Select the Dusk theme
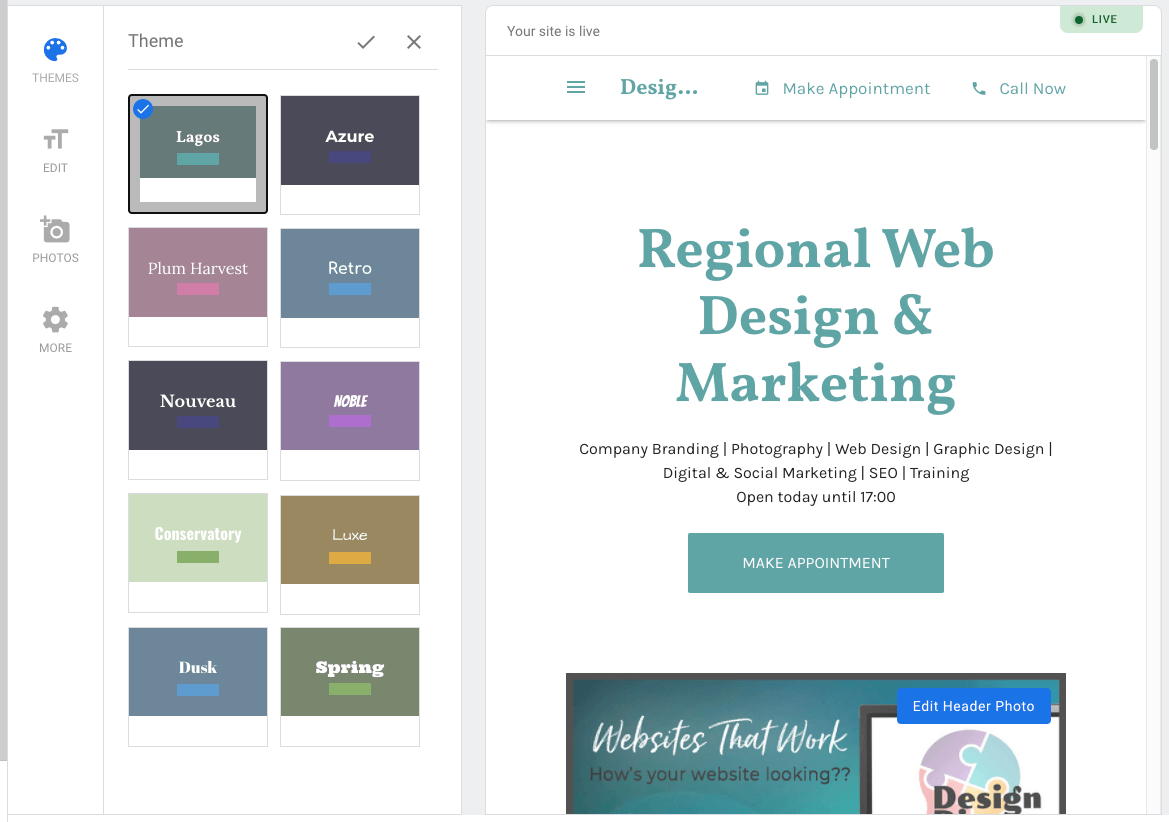The width and height of the screenshot is (1169, 822). click(198, 686)
